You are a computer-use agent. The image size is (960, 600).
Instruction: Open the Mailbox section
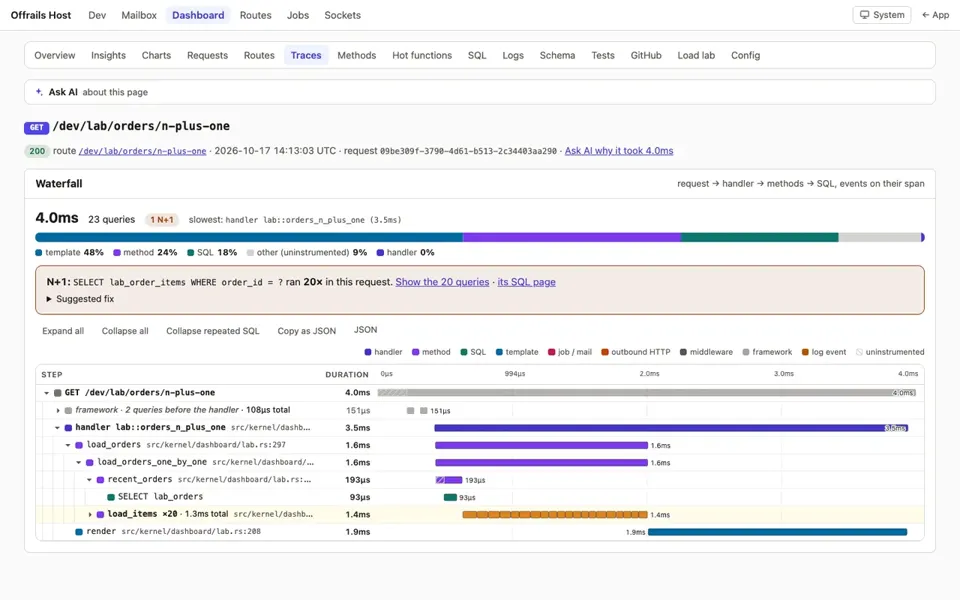pyautogui.click(x=139, y=15)
